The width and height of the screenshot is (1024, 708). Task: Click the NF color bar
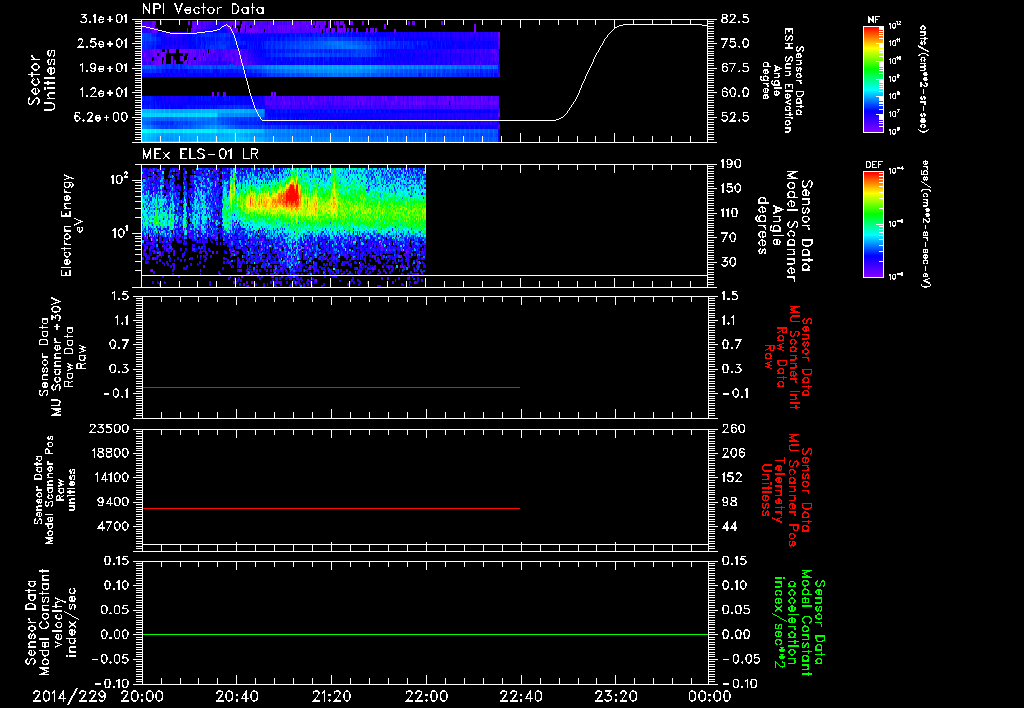click(x=874, y=79)
